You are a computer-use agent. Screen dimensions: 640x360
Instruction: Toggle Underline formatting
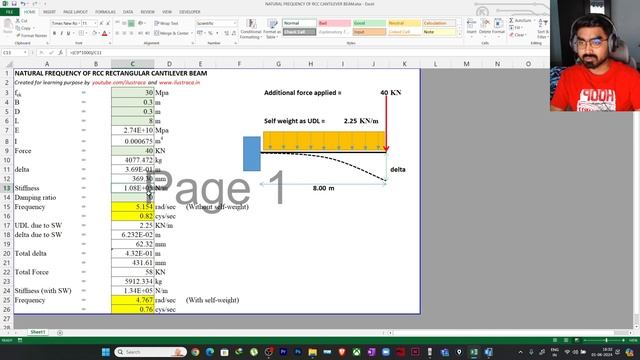[69, 33]
